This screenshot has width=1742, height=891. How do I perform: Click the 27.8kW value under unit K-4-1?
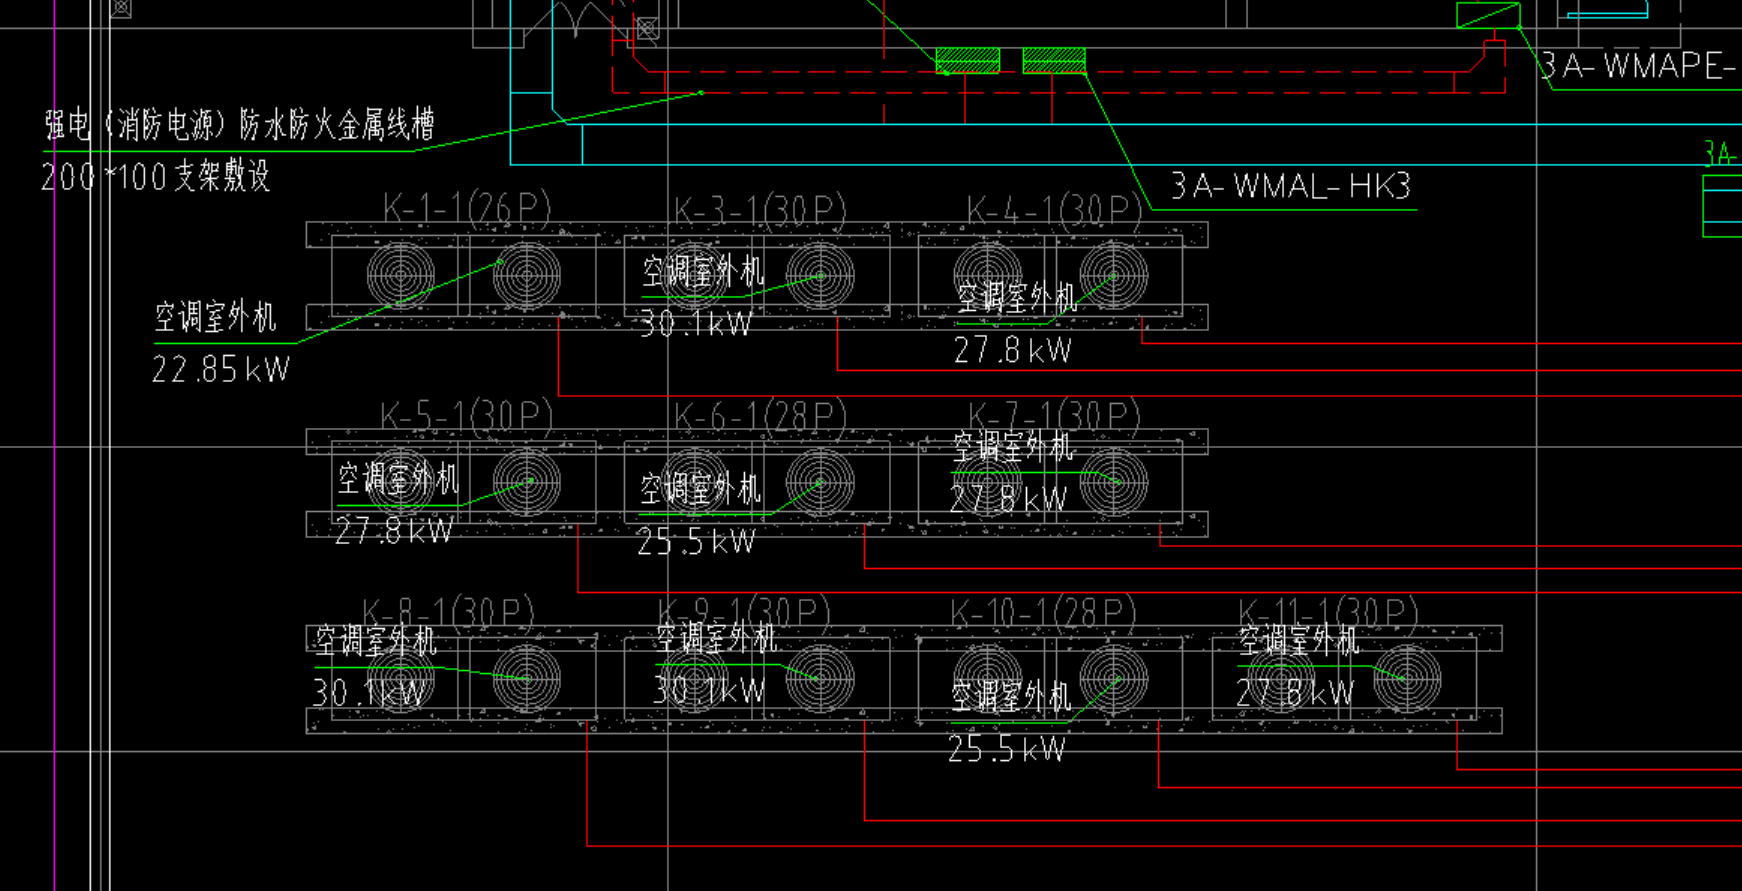[1012, 350]
